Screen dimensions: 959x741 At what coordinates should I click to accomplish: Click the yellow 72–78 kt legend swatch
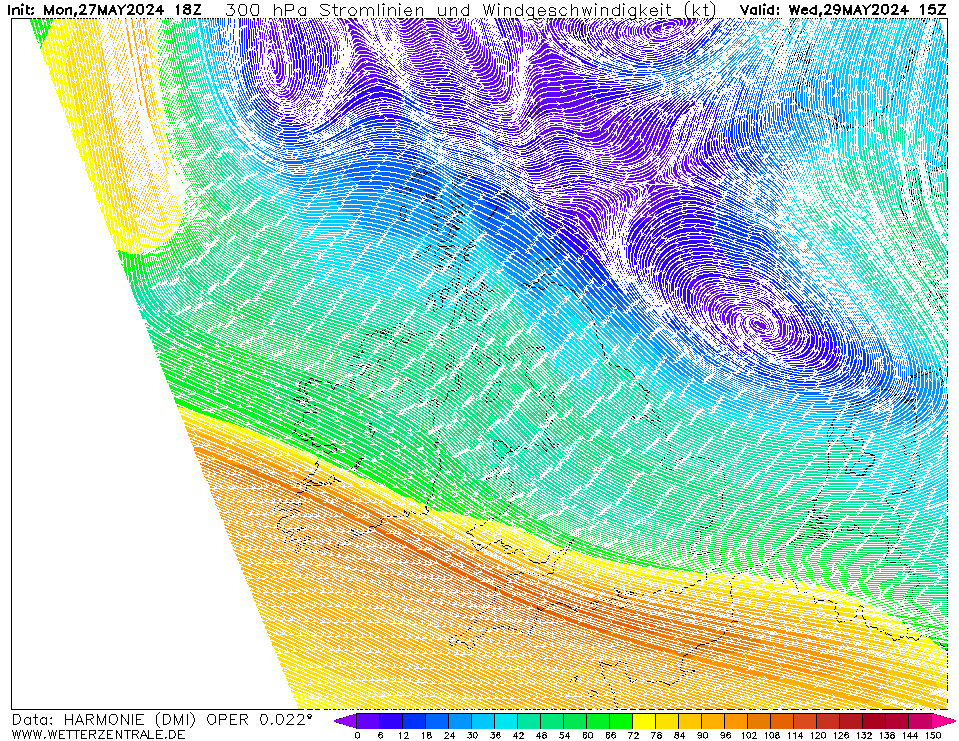[645, 721]
